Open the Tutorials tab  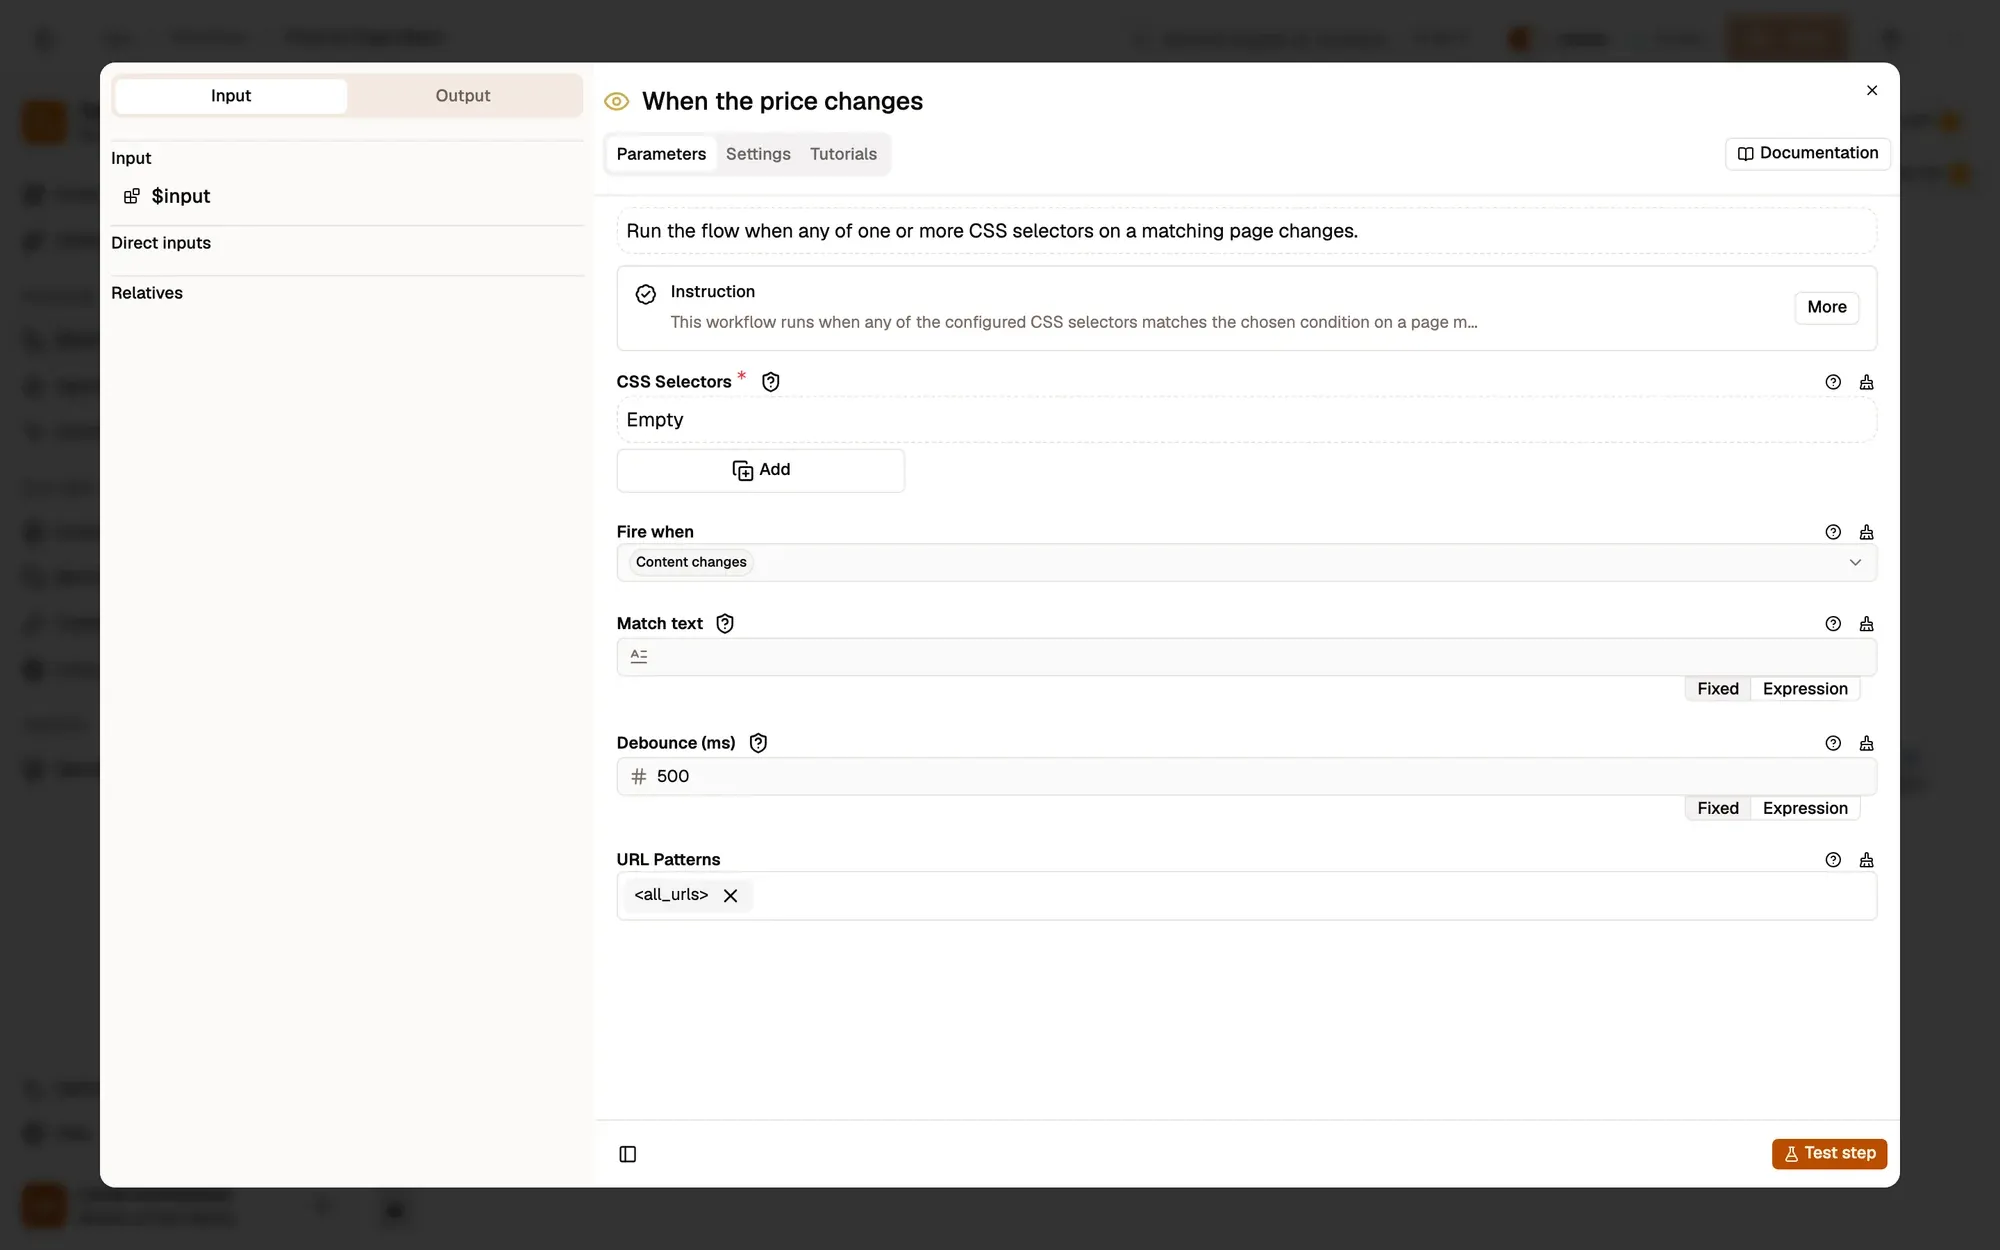(843, 154)
